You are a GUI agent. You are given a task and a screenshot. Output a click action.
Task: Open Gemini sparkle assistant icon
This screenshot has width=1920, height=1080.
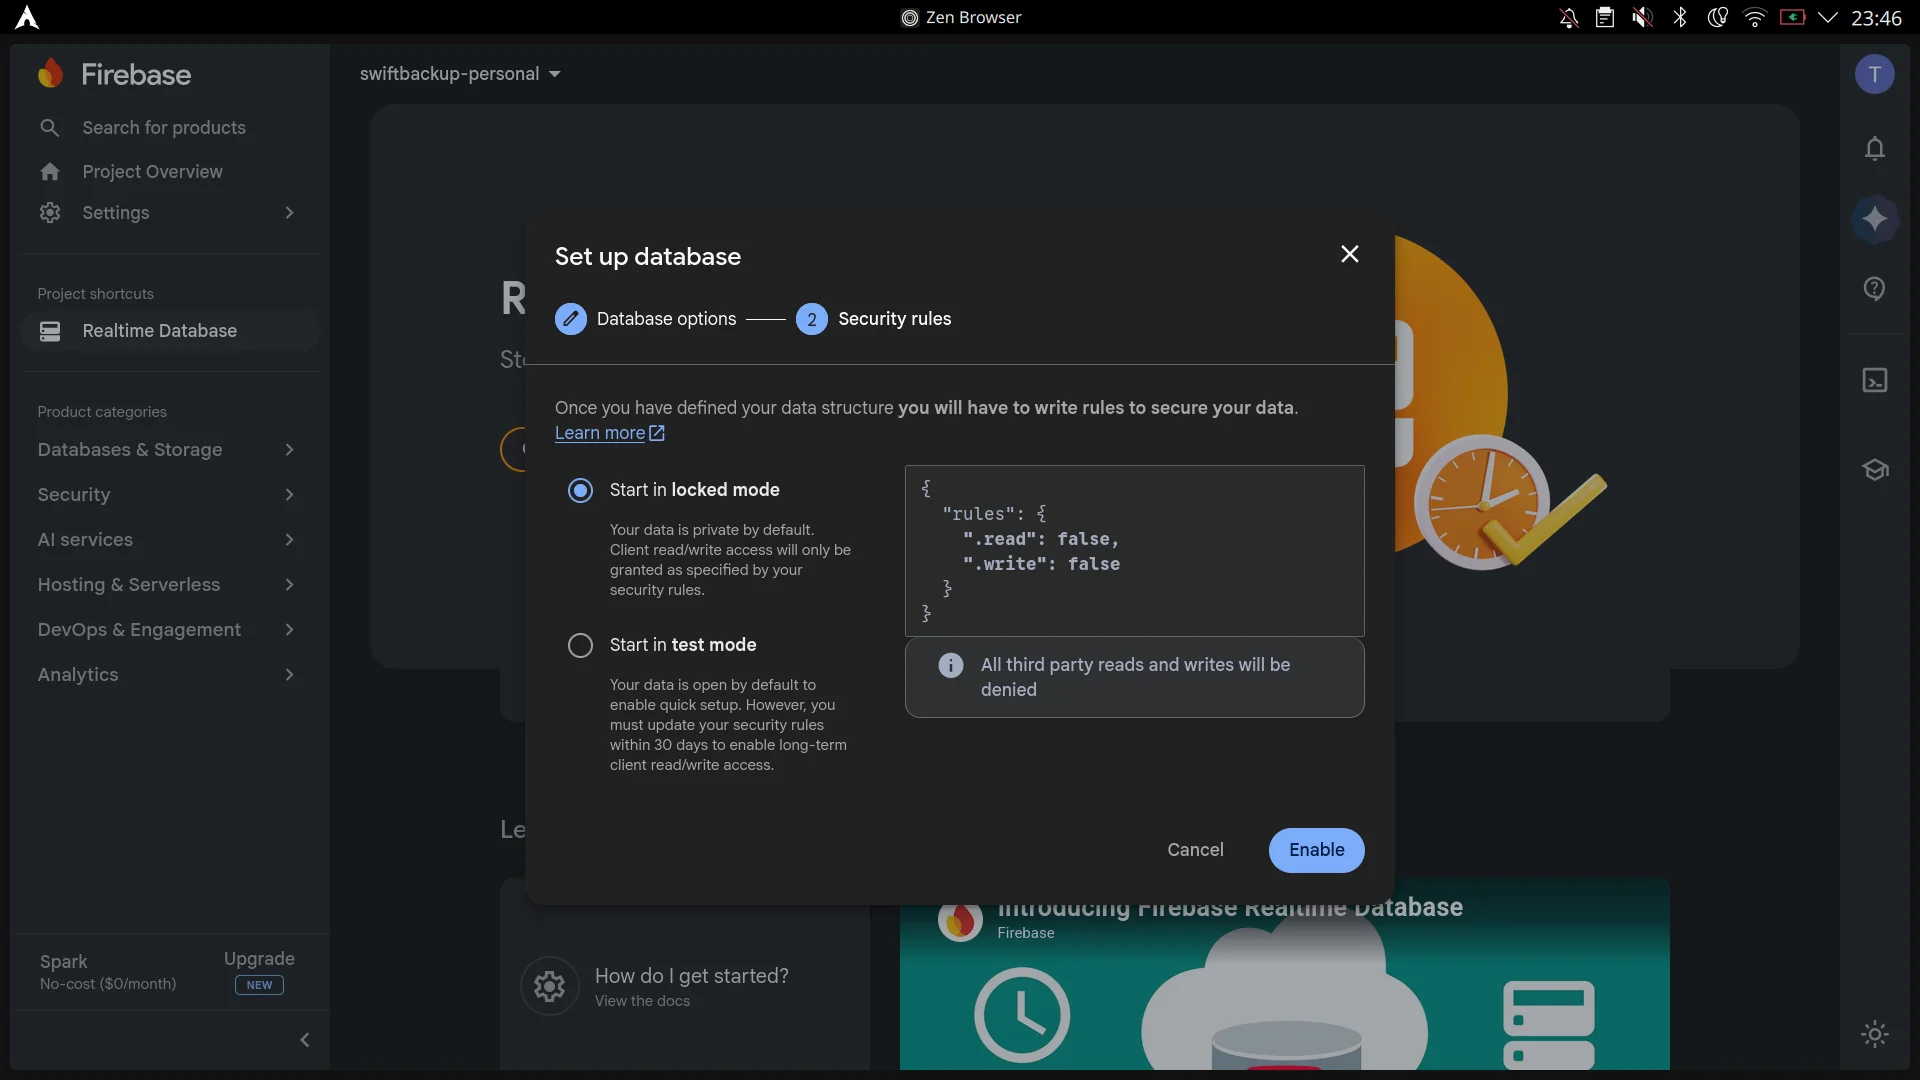coord(1875,219)
